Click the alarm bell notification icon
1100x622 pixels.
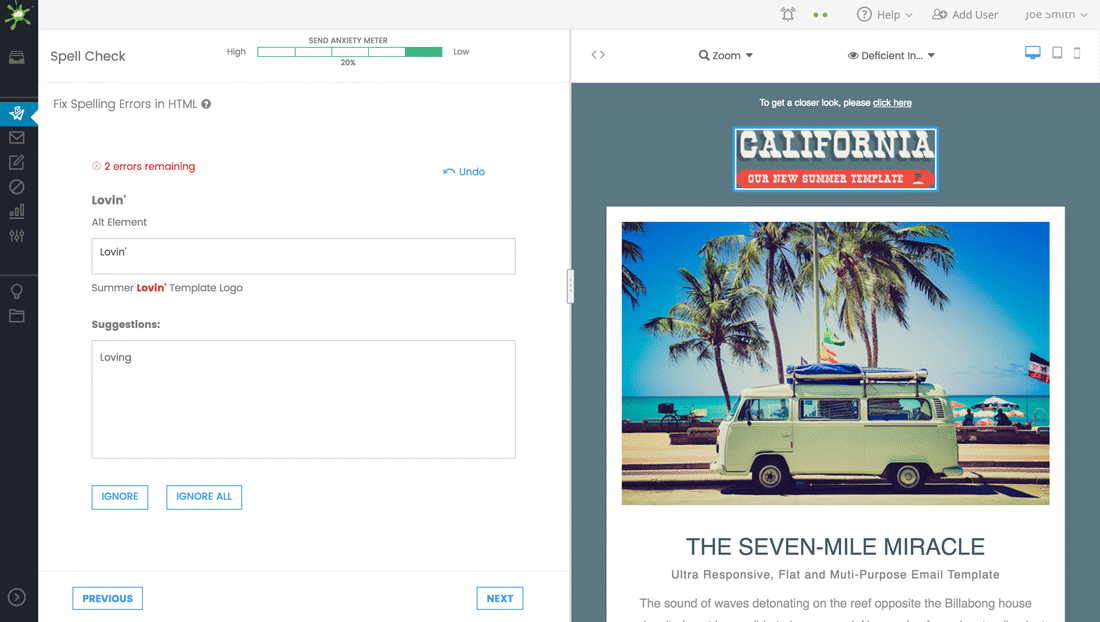788,14
